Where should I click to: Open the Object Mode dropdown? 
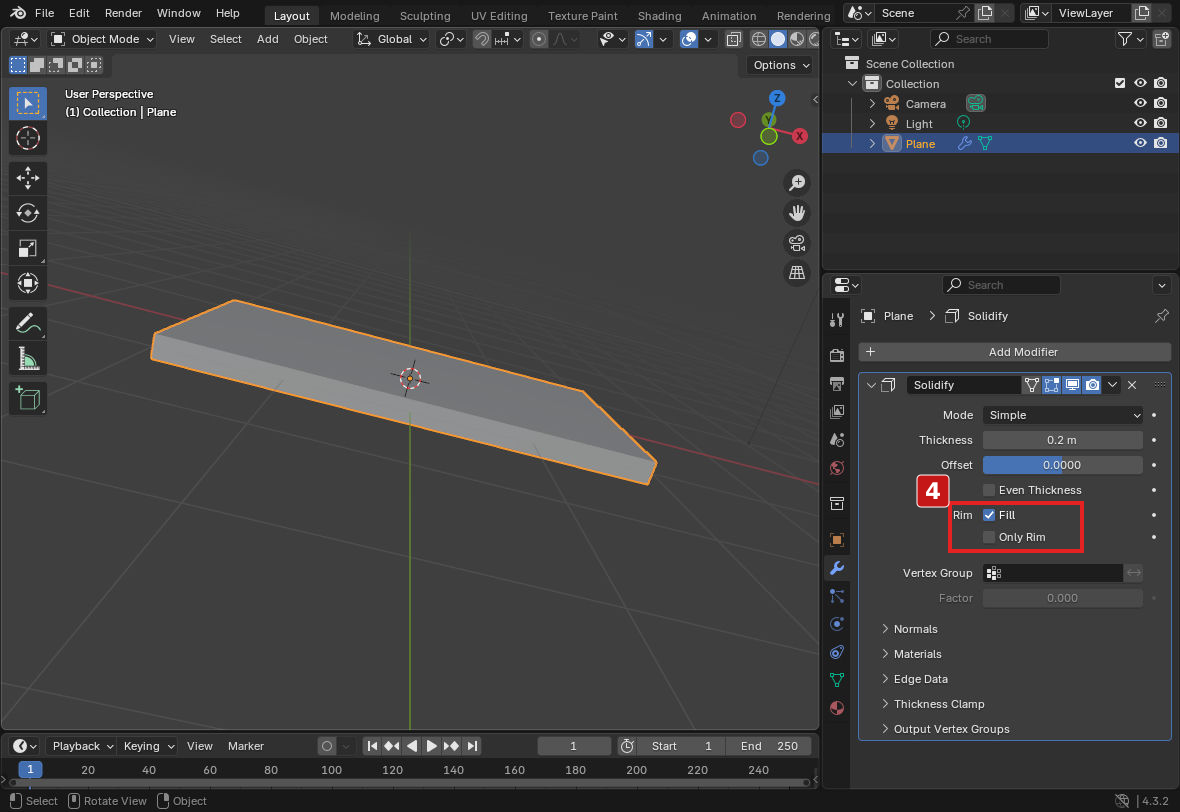coord(102,39)
